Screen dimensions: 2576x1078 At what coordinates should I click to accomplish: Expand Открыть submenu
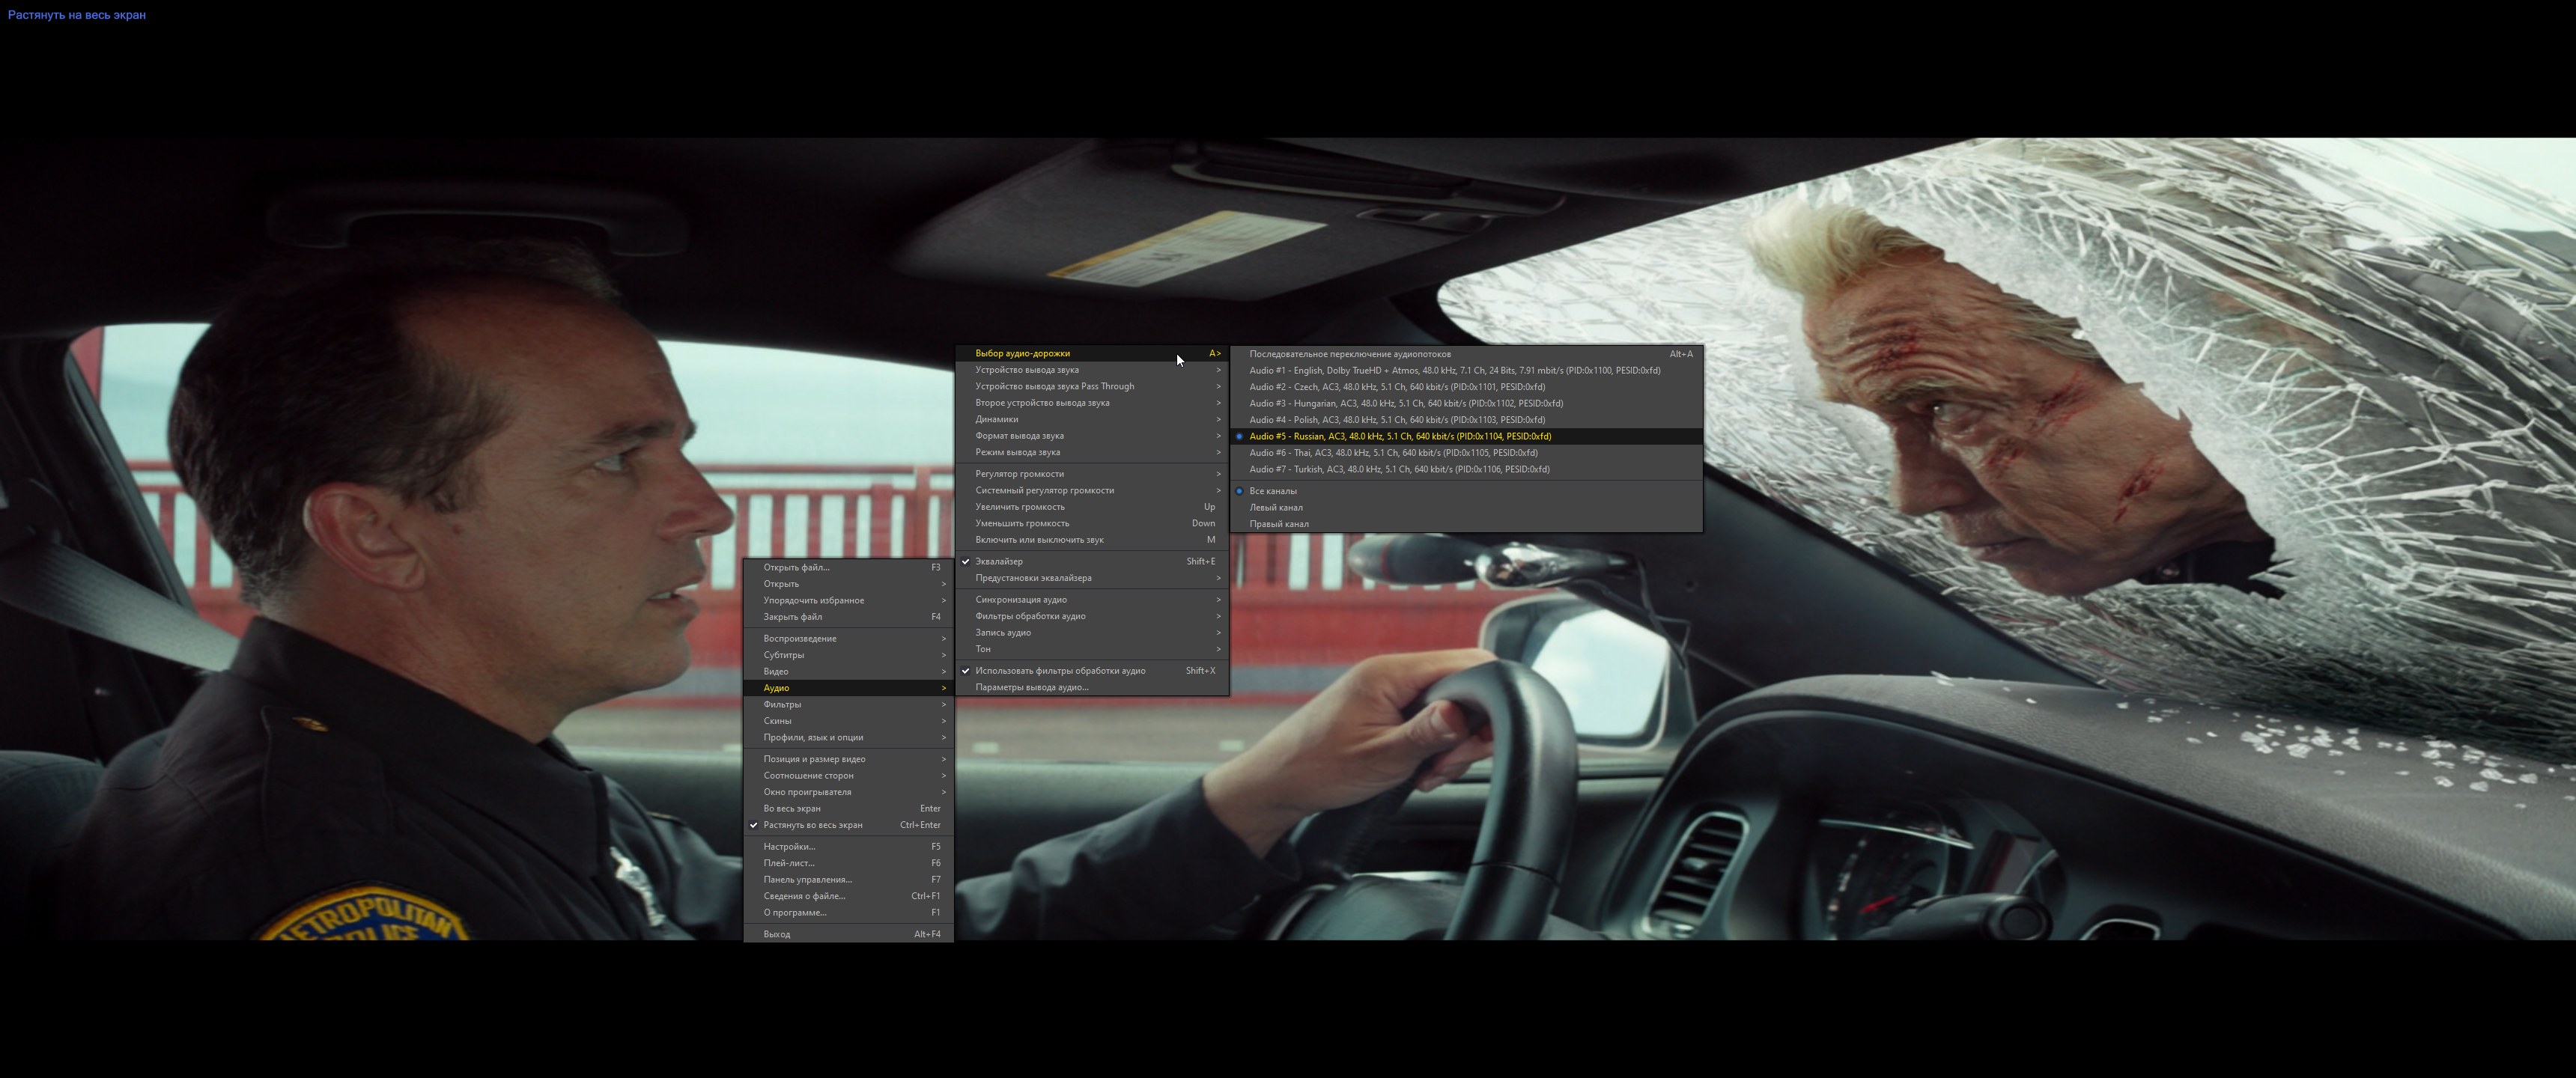coord(848,584)
